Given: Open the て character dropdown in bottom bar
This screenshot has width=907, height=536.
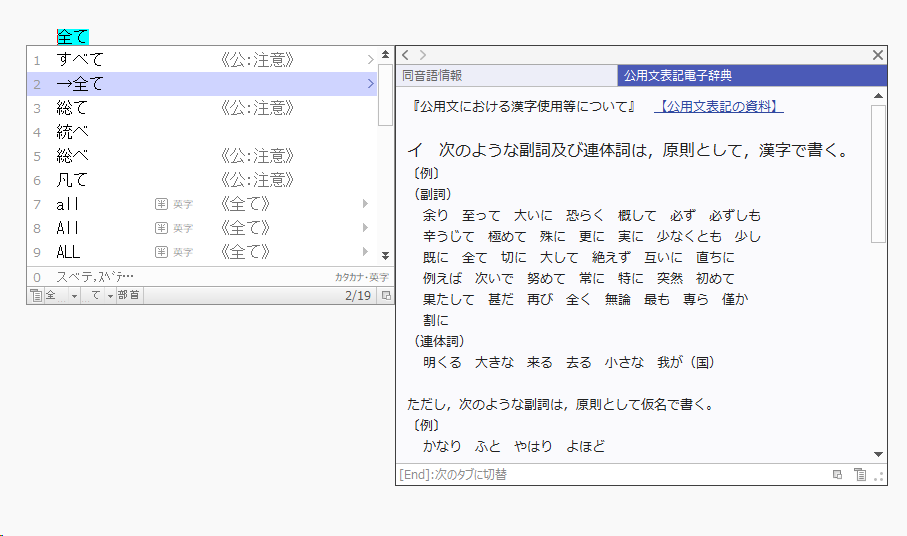Looking at the screenshot, I should (110, 296).
